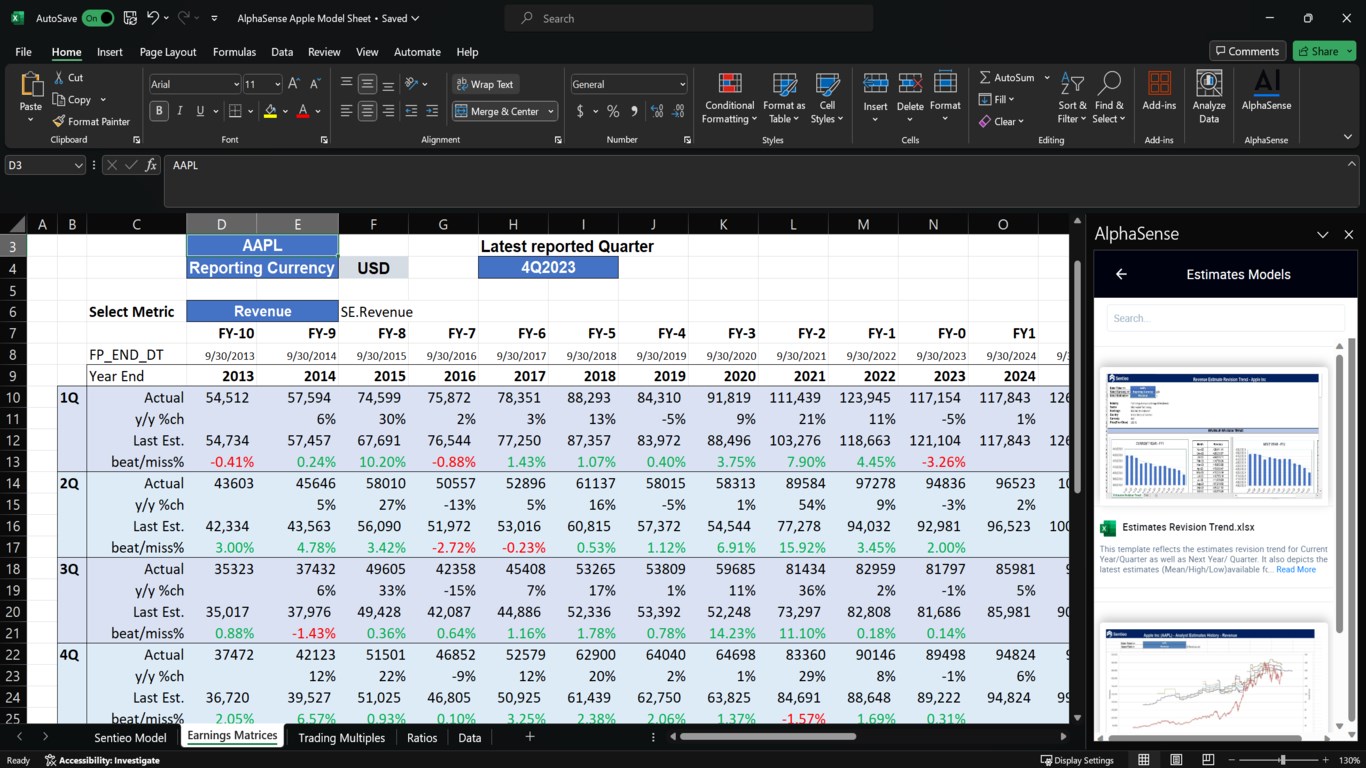
Task: Toggle the AutoSave switch
Action: point(98,18)
